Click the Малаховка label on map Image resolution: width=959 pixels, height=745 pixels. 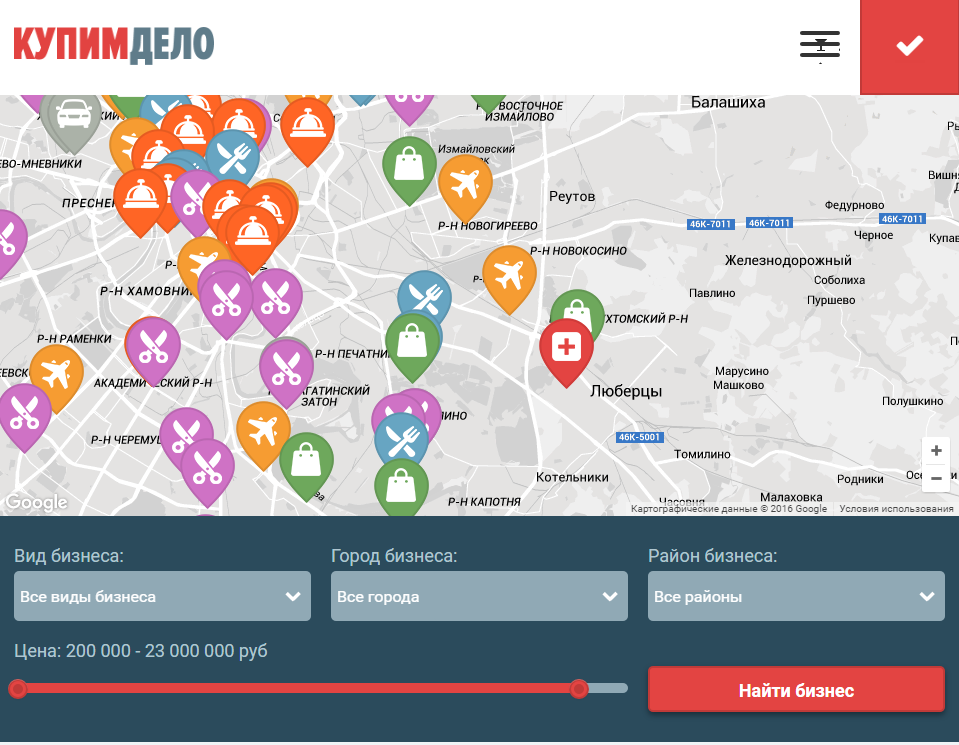[x=791, y=497]
